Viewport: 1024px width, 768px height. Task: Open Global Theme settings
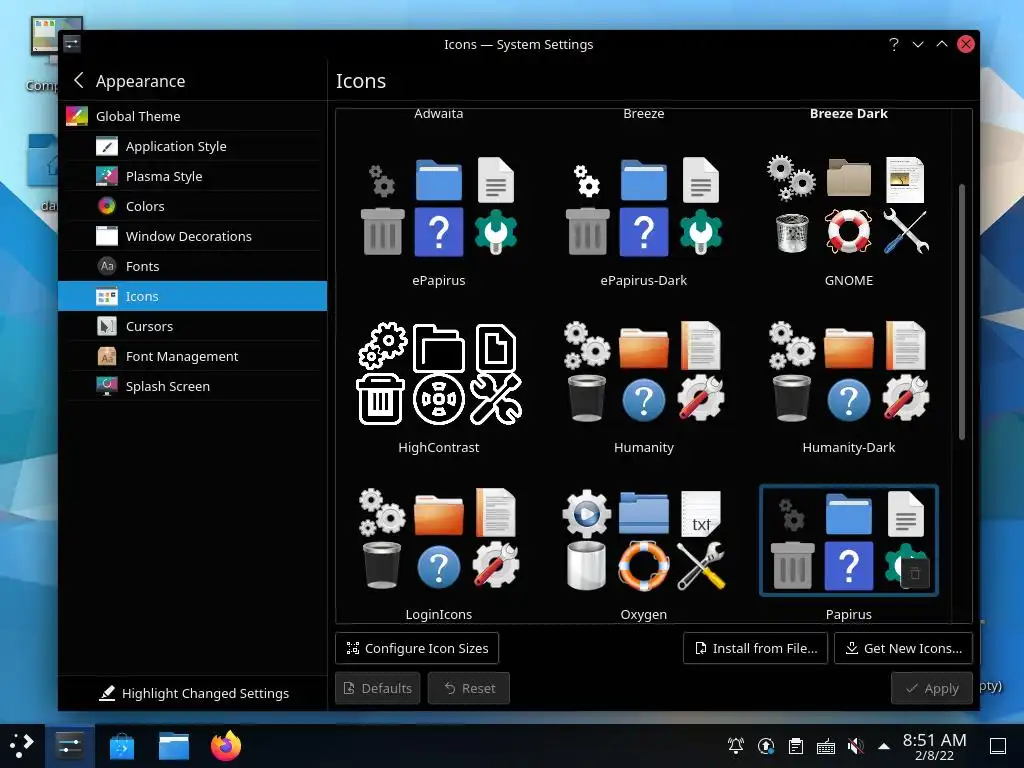193,116
